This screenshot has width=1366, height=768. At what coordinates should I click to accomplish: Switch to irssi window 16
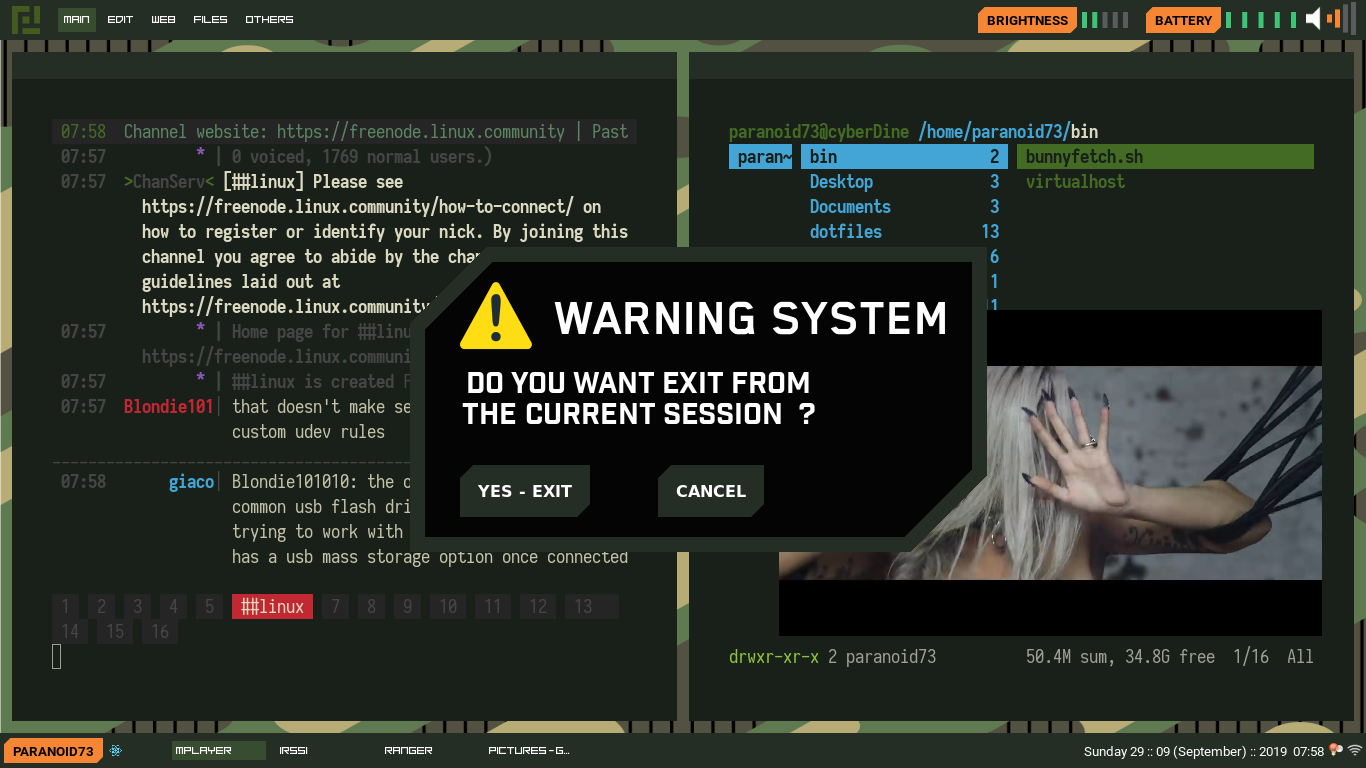pos(160,631)
